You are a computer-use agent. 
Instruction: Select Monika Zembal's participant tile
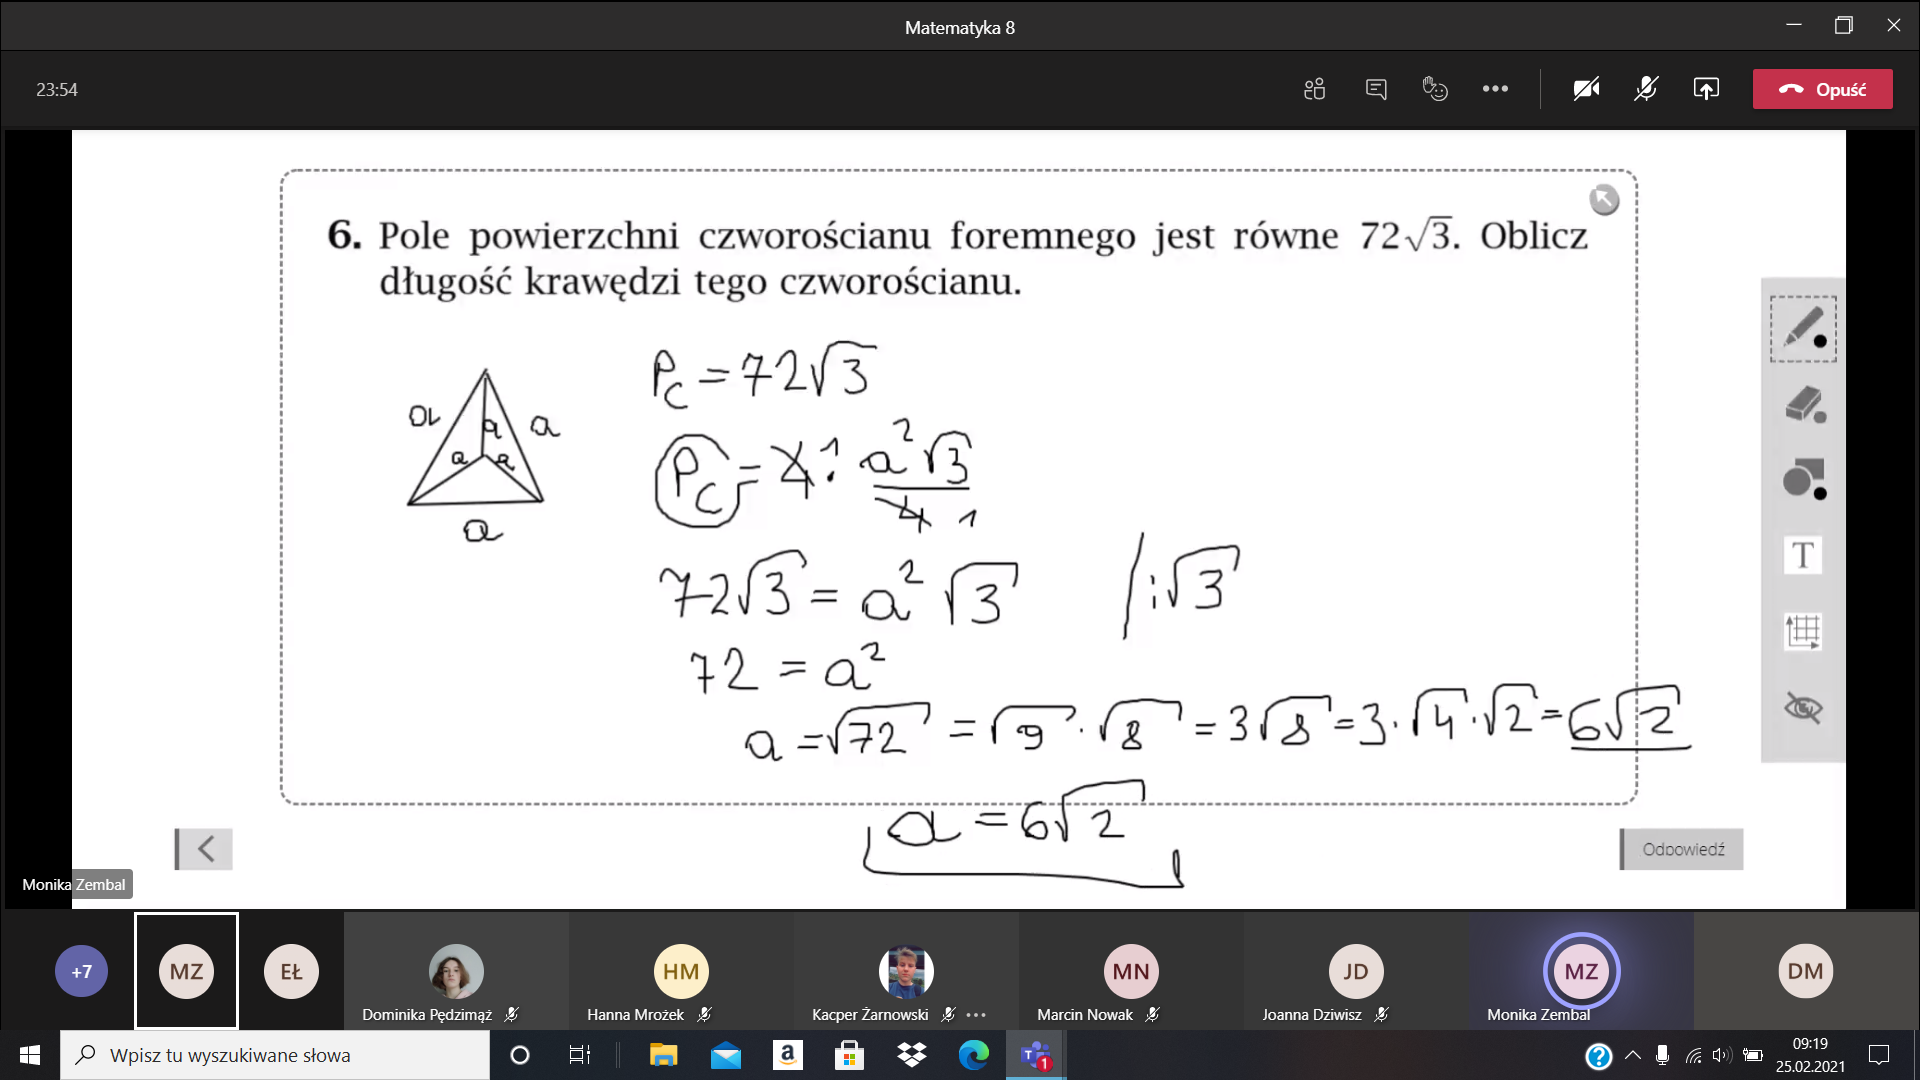tap(1580, 971)
